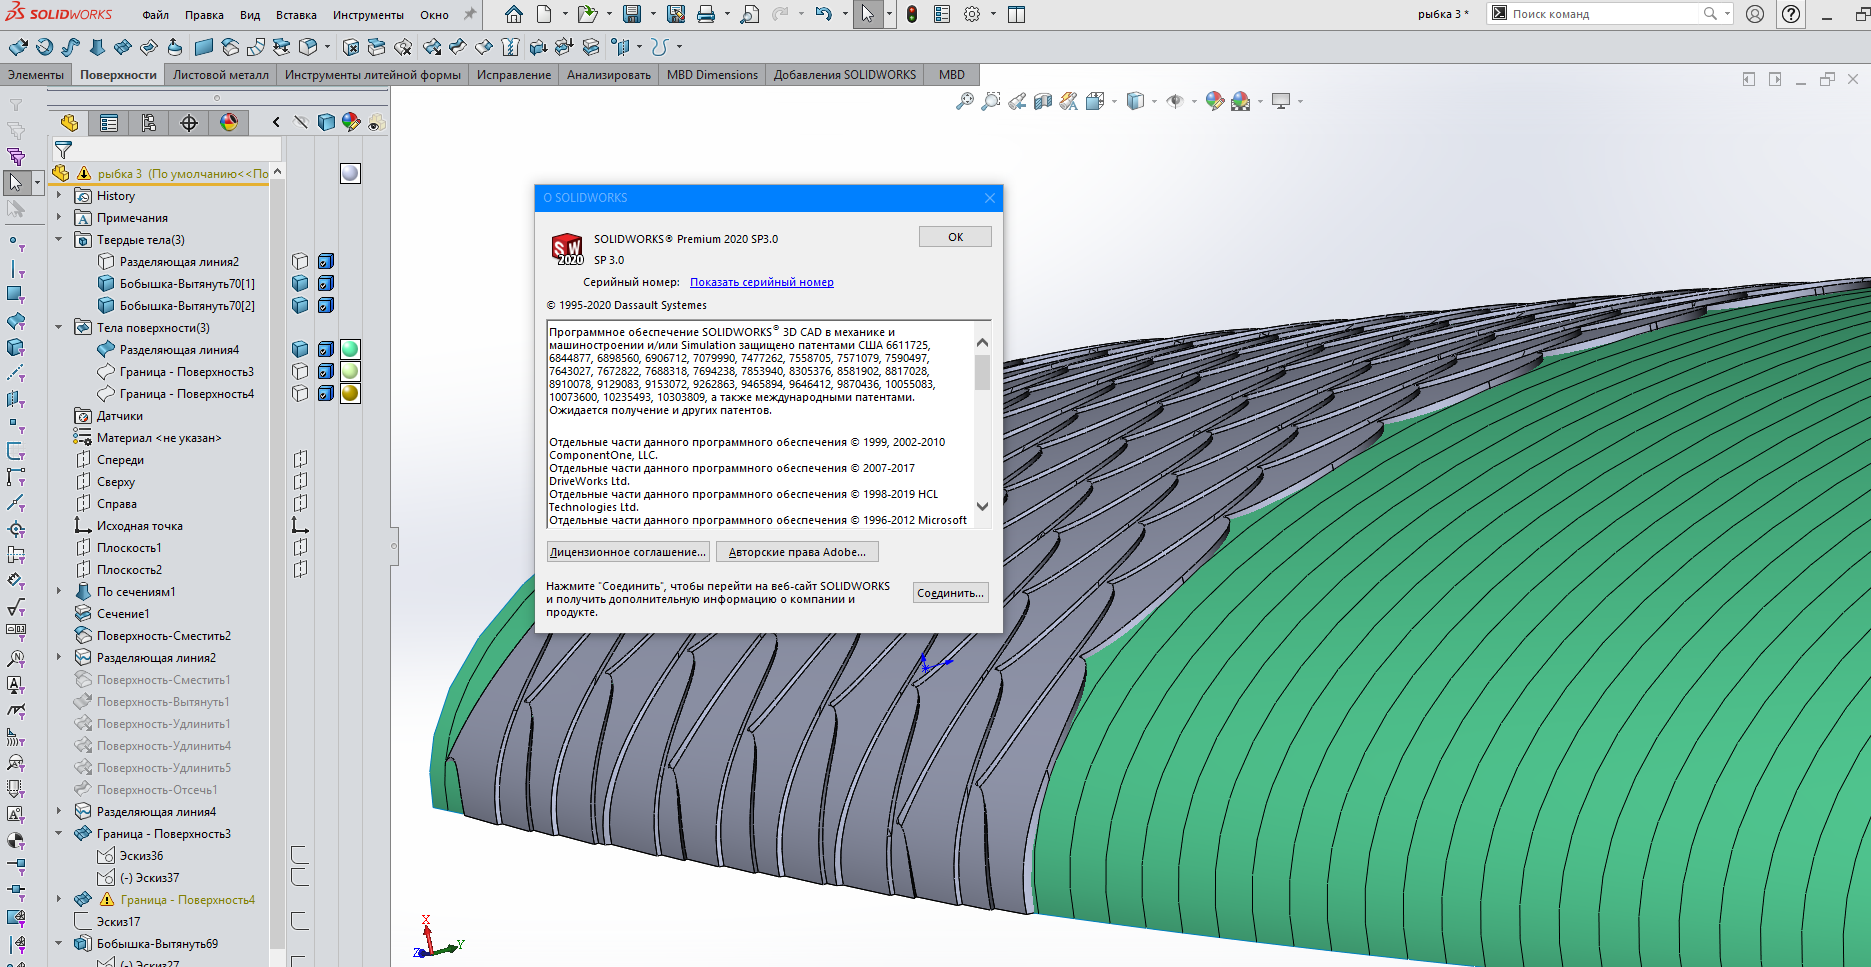The width and height of the screenshot is (1871, 967).
Task: Close the О SOLIDWORKS dialog
Action: point(990,198)
